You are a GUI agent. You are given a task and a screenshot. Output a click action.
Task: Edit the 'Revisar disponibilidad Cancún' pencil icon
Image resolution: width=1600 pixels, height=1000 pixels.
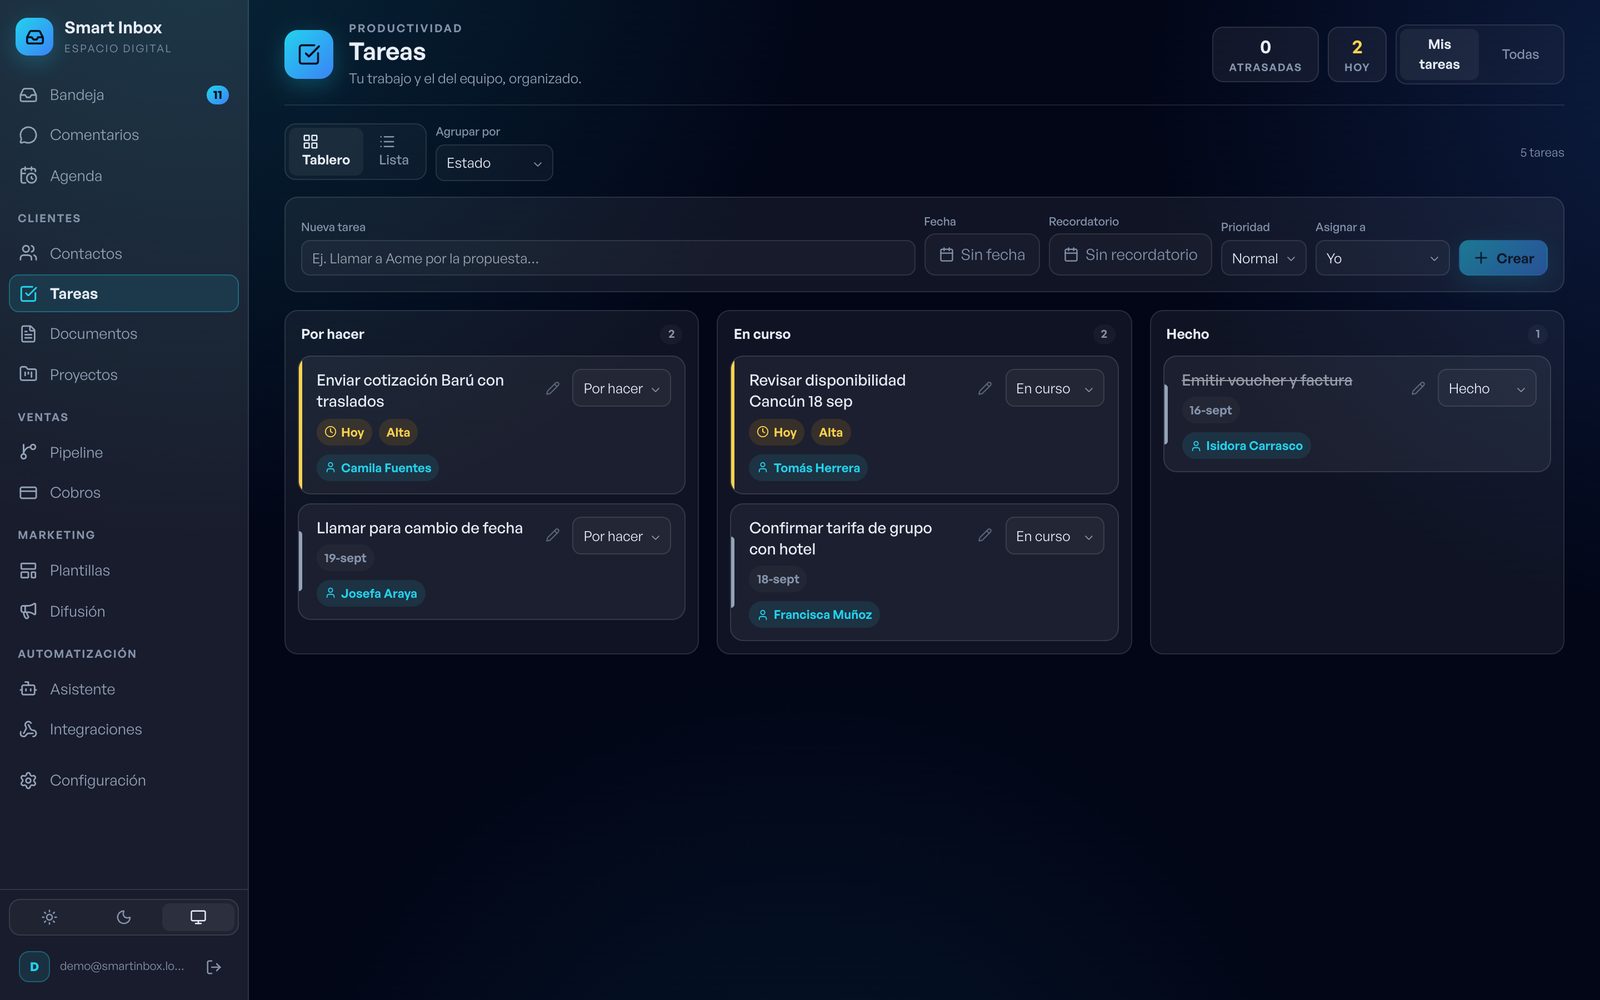[985, 388]
